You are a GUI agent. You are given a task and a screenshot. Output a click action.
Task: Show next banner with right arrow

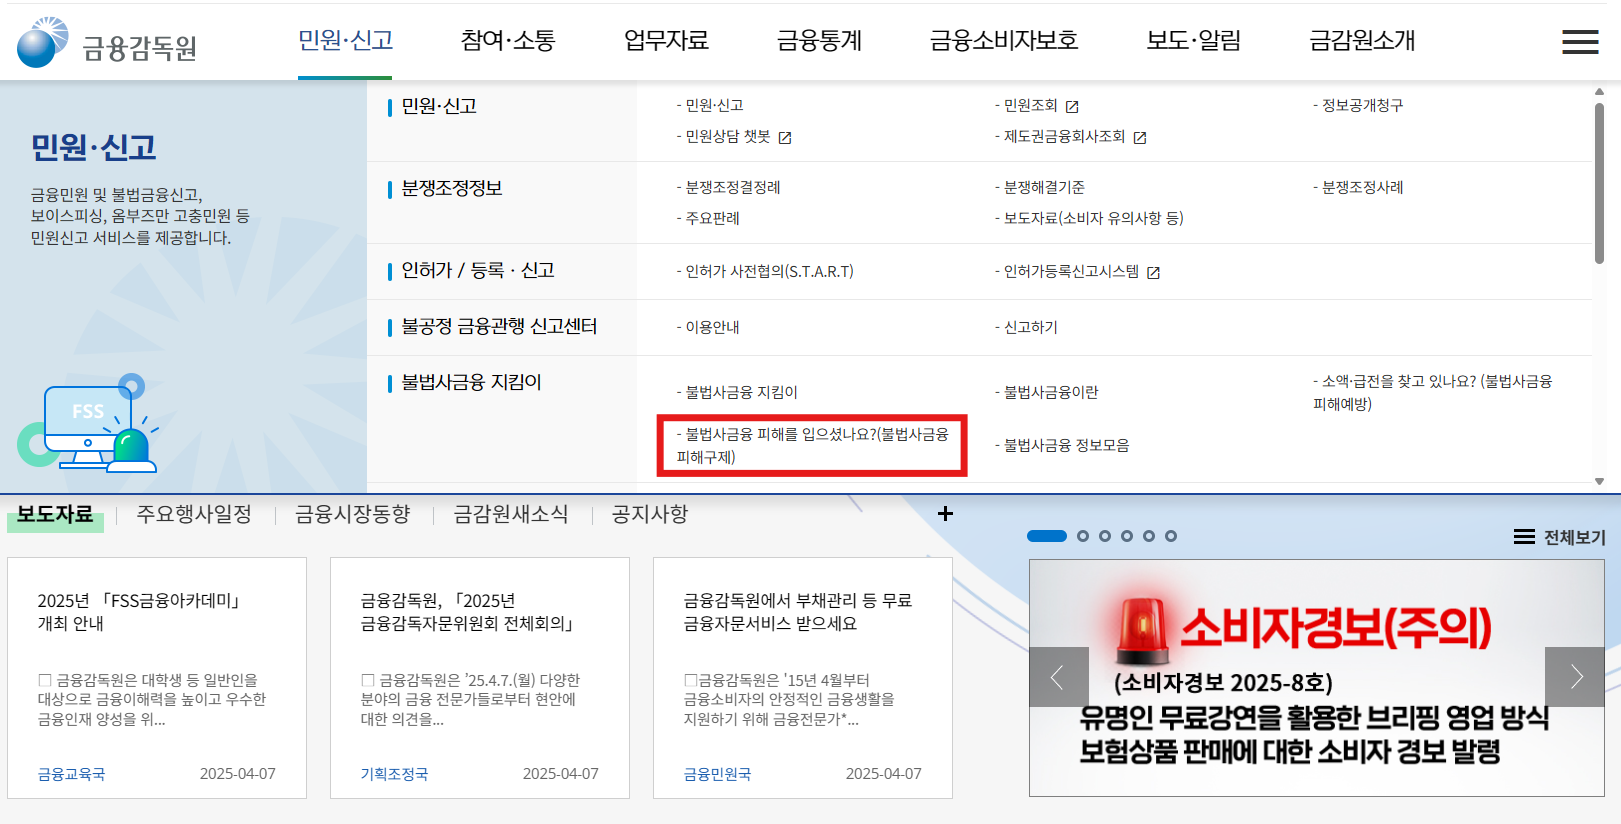(1575, 677)
